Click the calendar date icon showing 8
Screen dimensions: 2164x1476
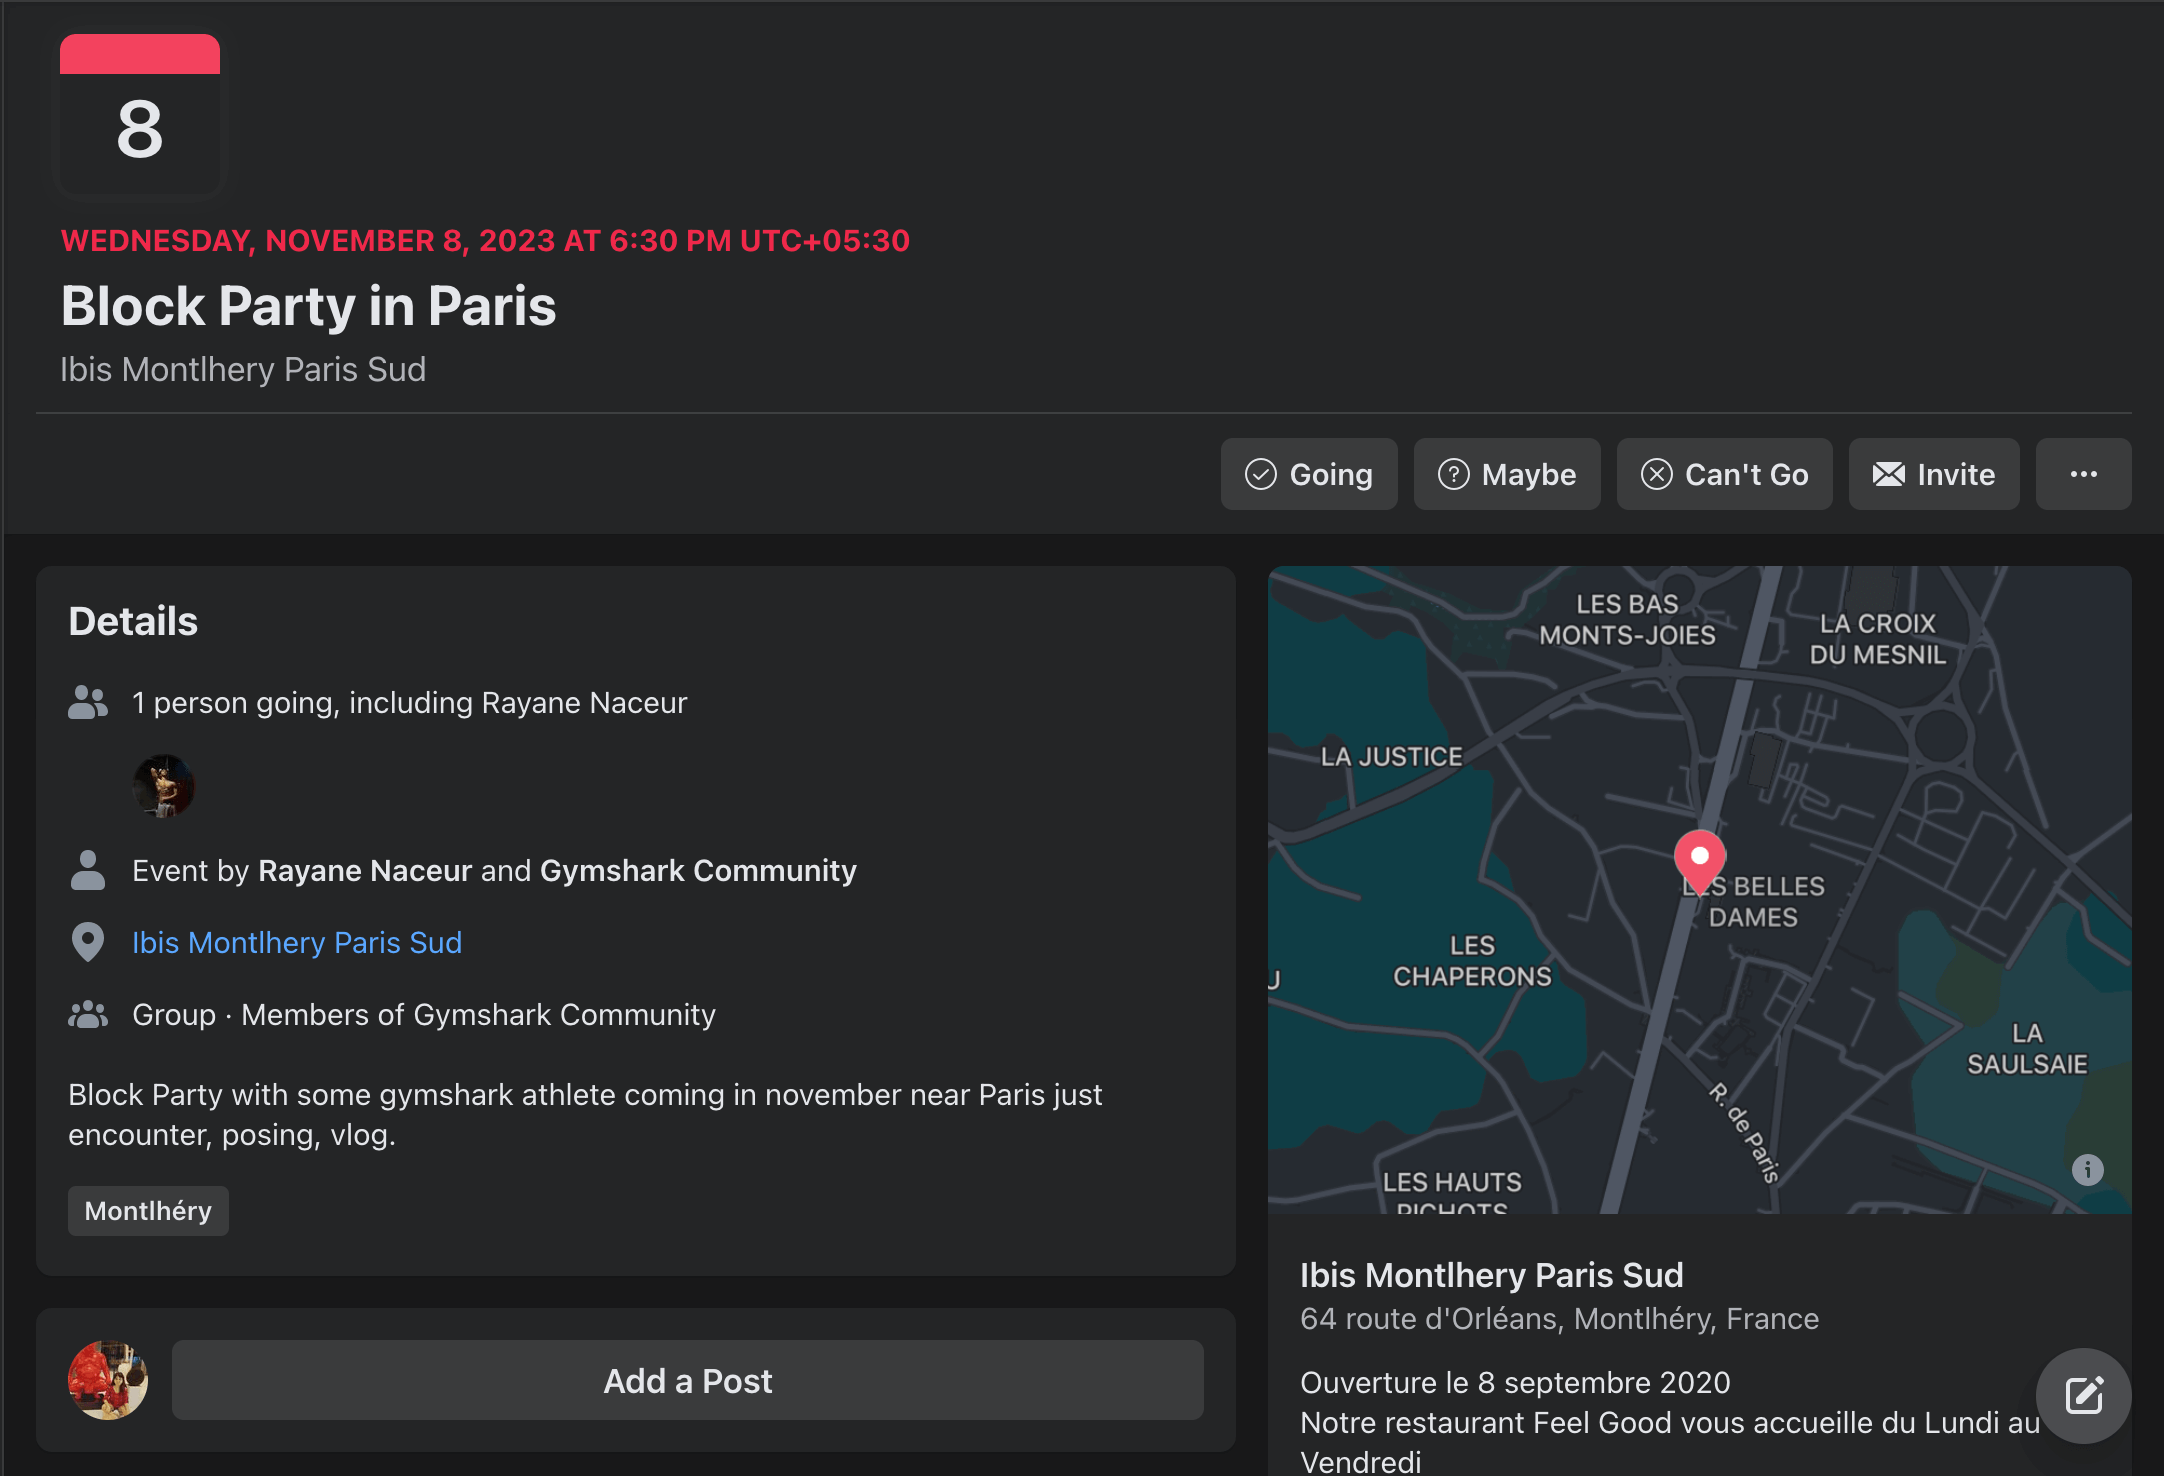tap(140, 114)
